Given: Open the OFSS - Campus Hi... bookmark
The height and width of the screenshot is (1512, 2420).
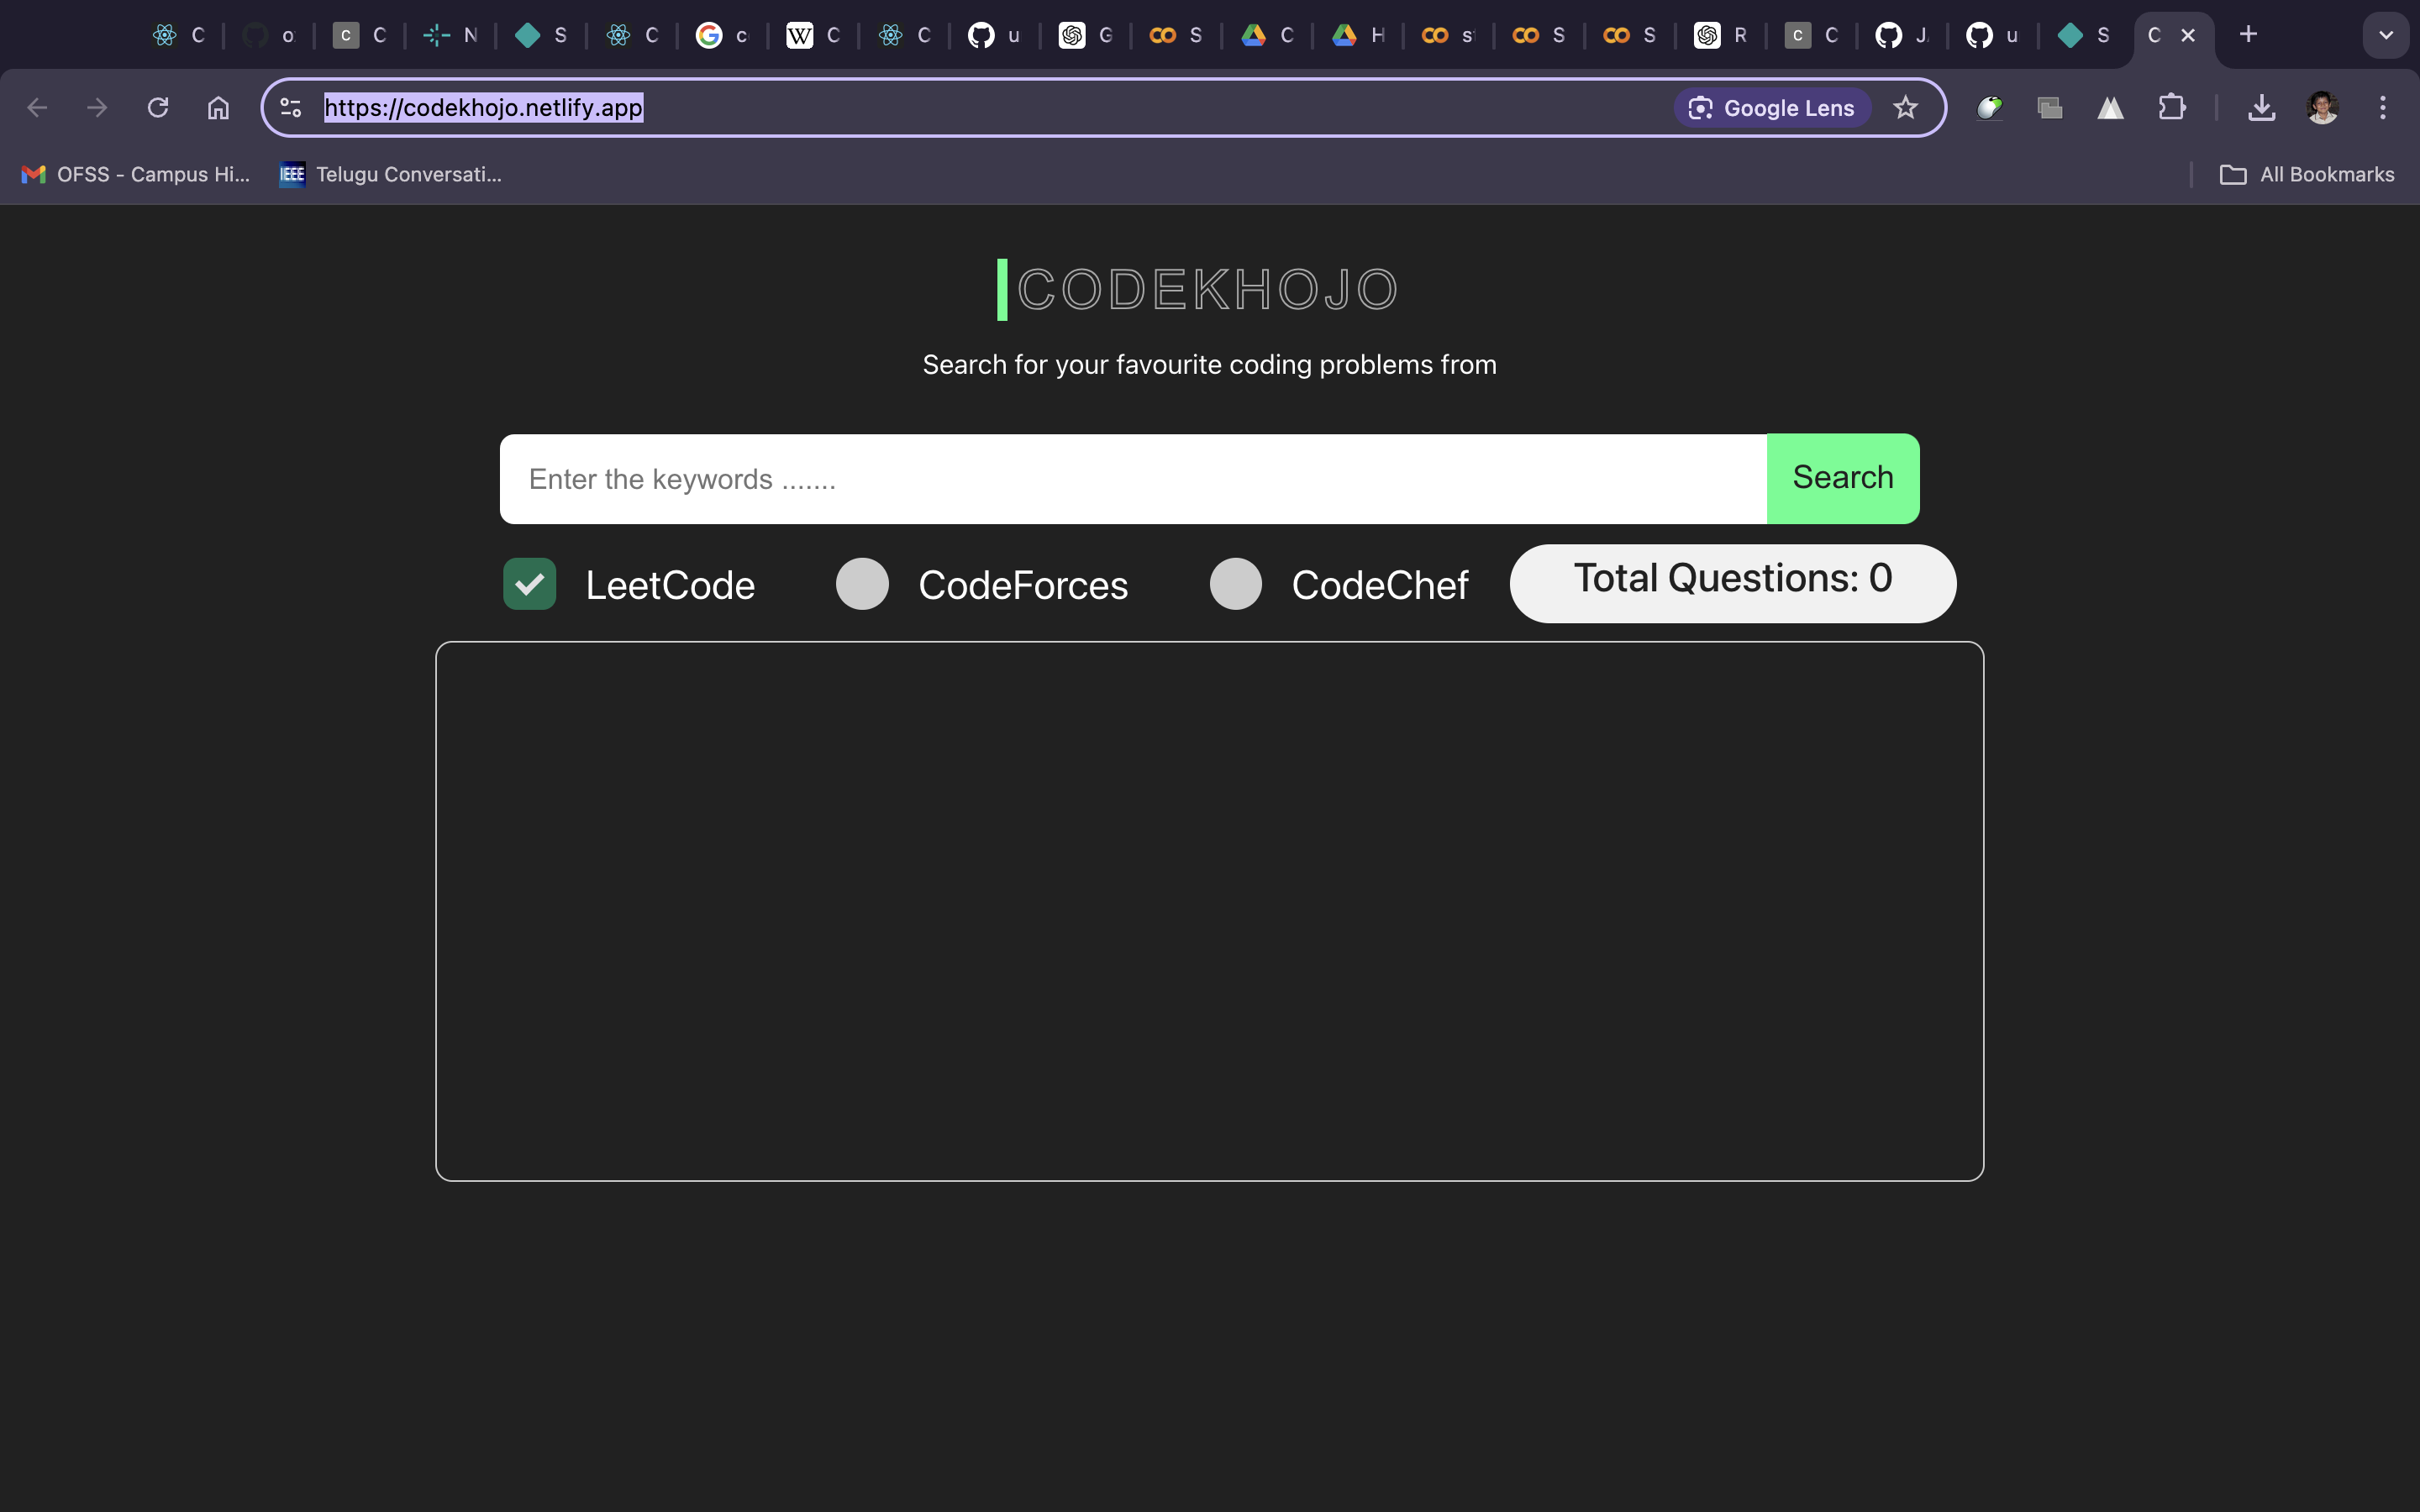Looking at the screenshot, I should pyautogui.click(x=135, y=174).
